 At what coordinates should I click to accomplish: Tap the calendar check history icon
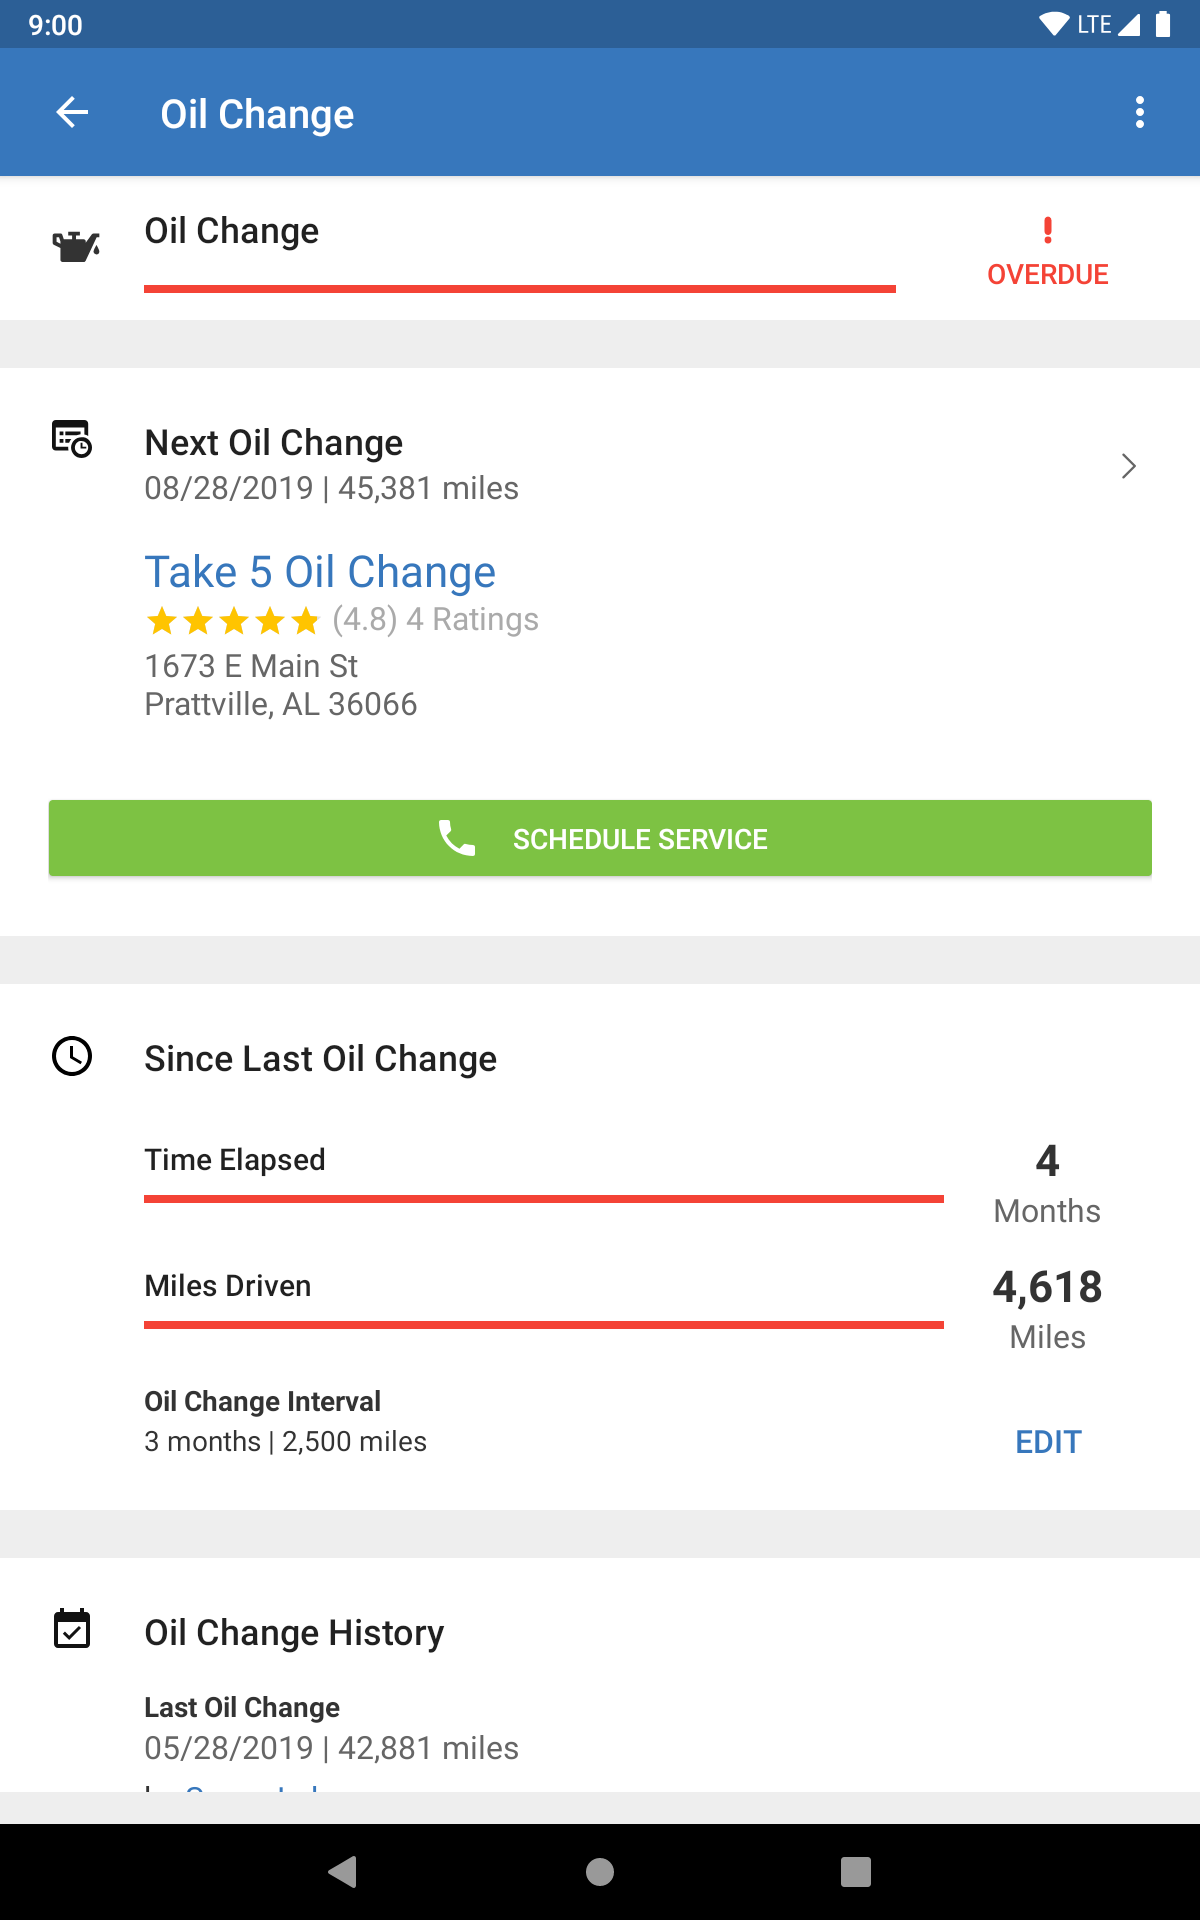72,1629
